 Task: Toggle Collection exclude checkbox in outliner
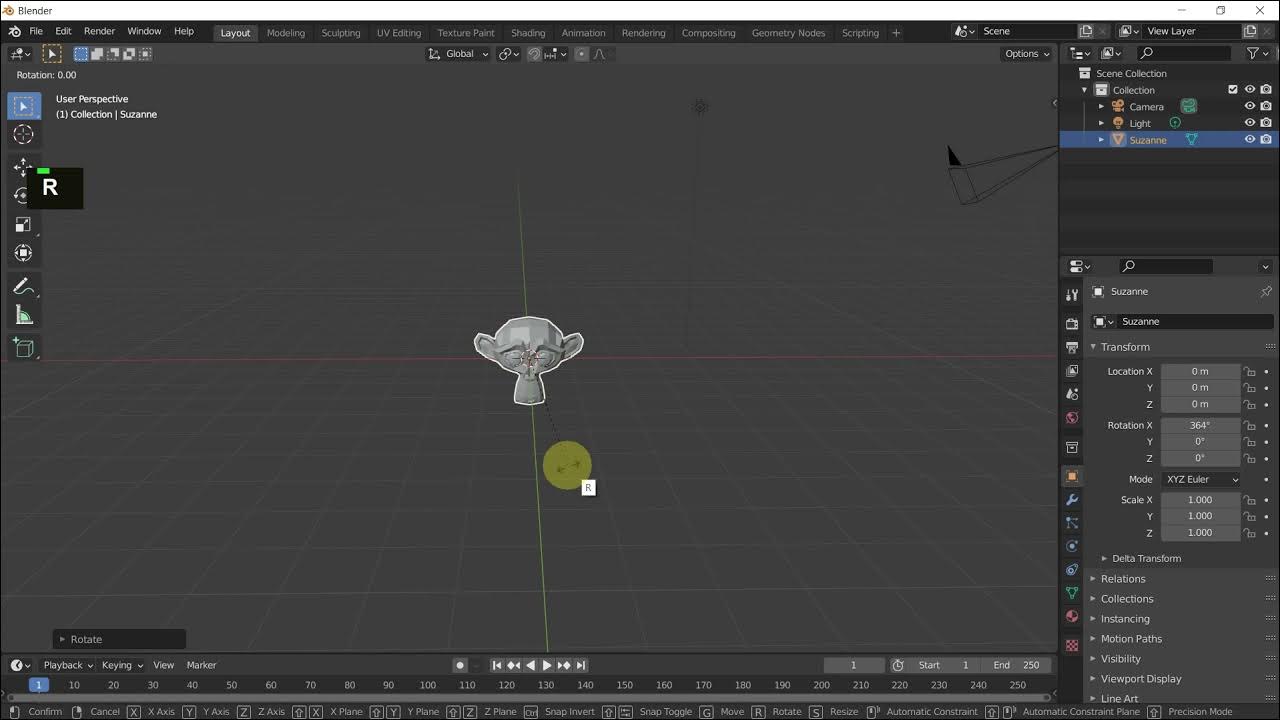pos(1233,90)
